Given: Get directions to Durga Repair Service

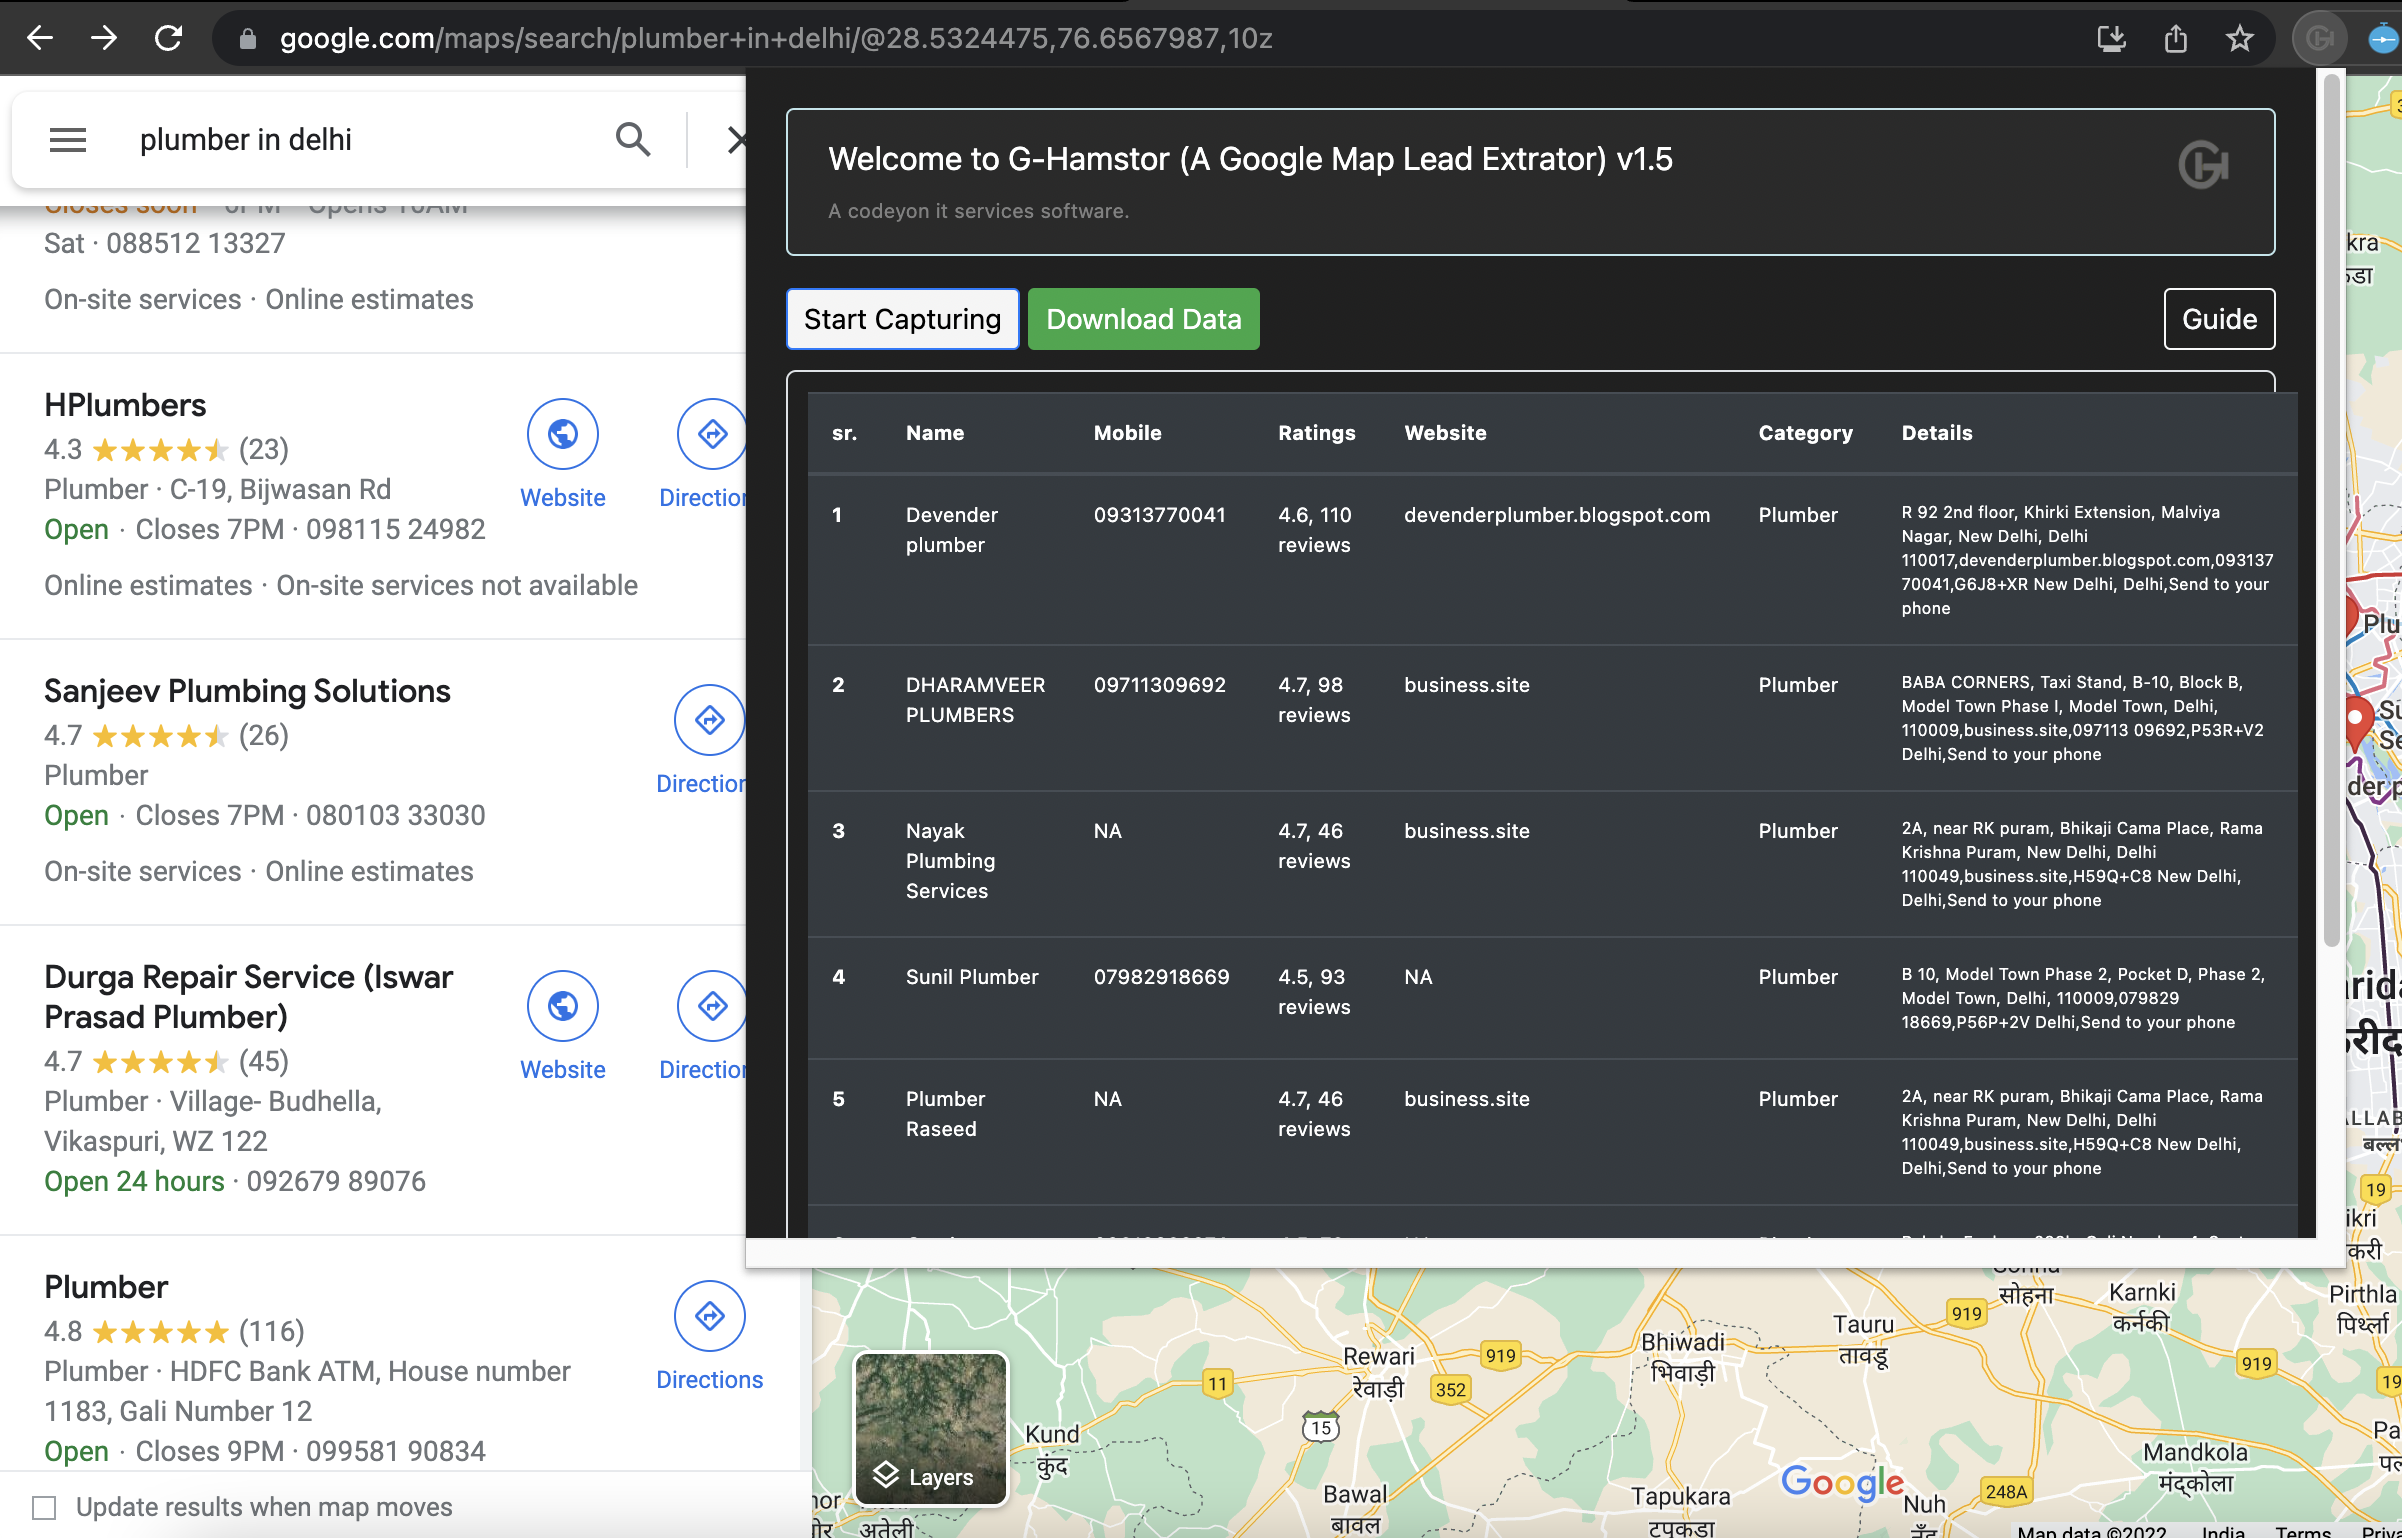Looking at the screenshot, I should click(x=711, y=1006).
